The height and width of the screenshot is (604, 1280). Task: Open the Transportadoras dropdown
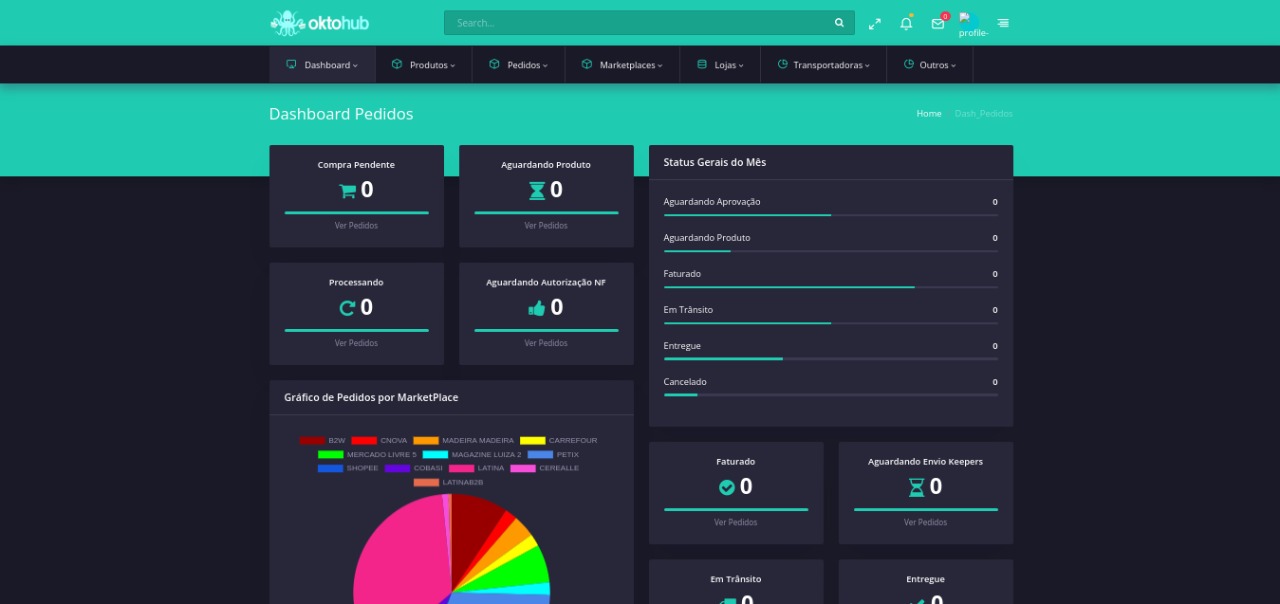pyautogui.click(x=824, y=65)
